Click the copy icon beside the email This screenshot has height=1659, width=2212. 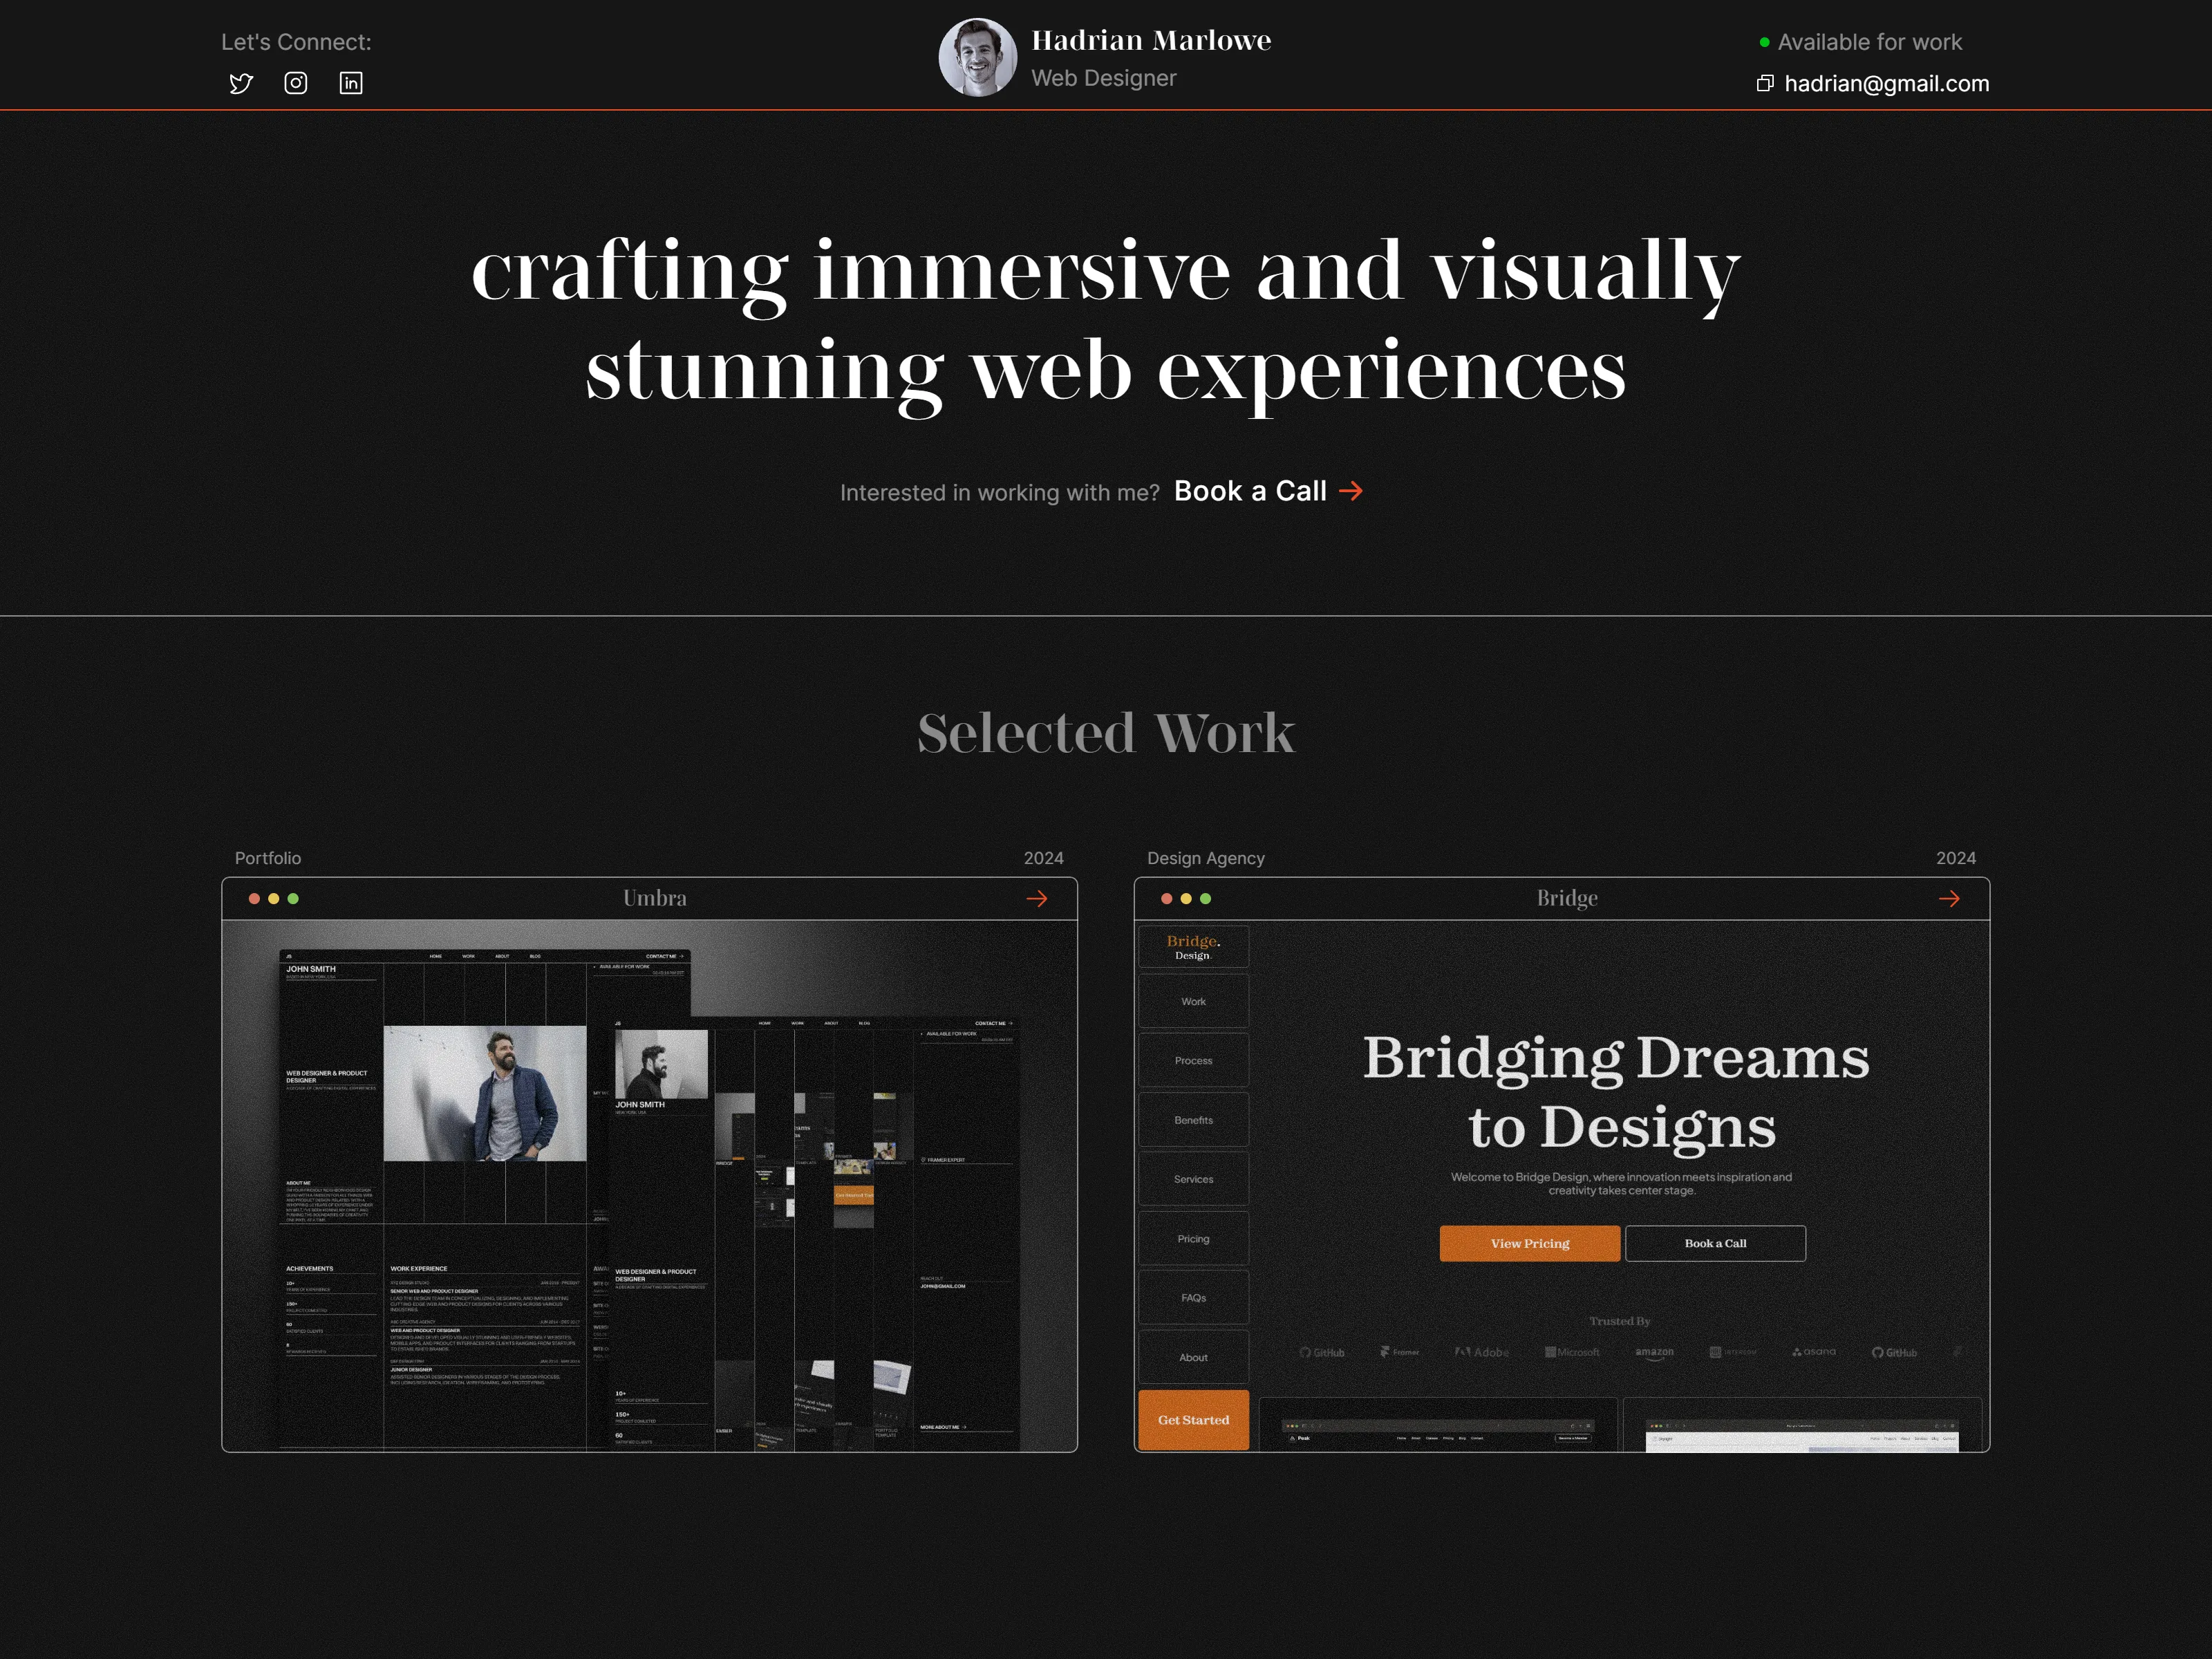coord(1765,83)
